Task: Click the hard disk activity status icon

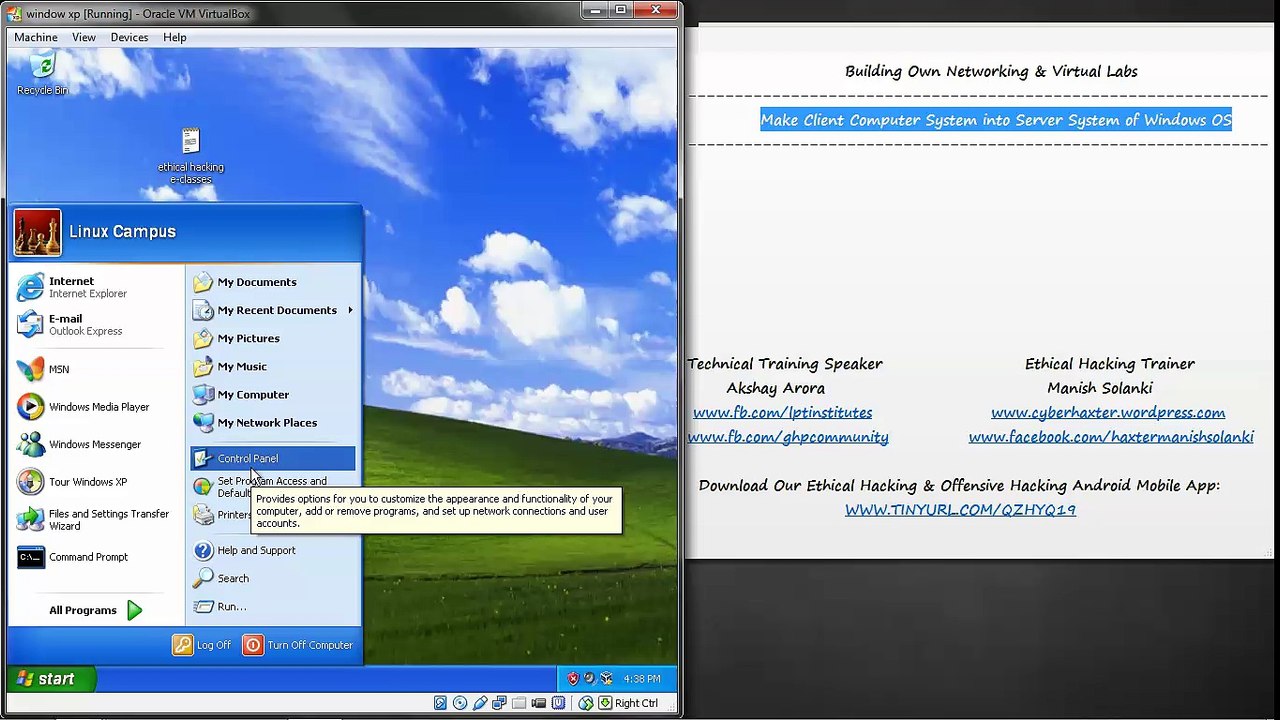Action: click(x=440, y=703)
